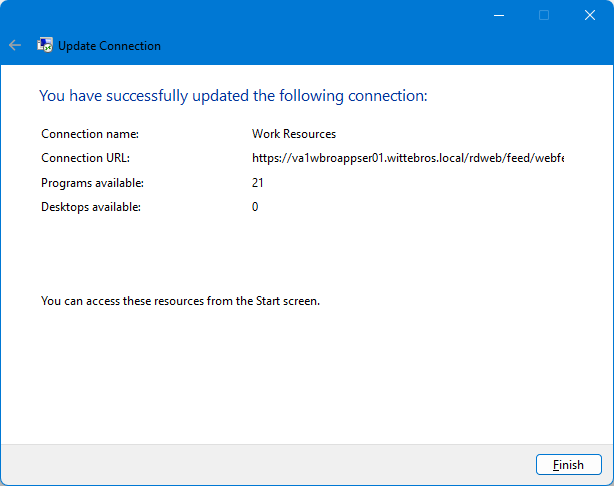
Task: Click the 'access these resources from the Start screen' text
Action: click(203, 301)
